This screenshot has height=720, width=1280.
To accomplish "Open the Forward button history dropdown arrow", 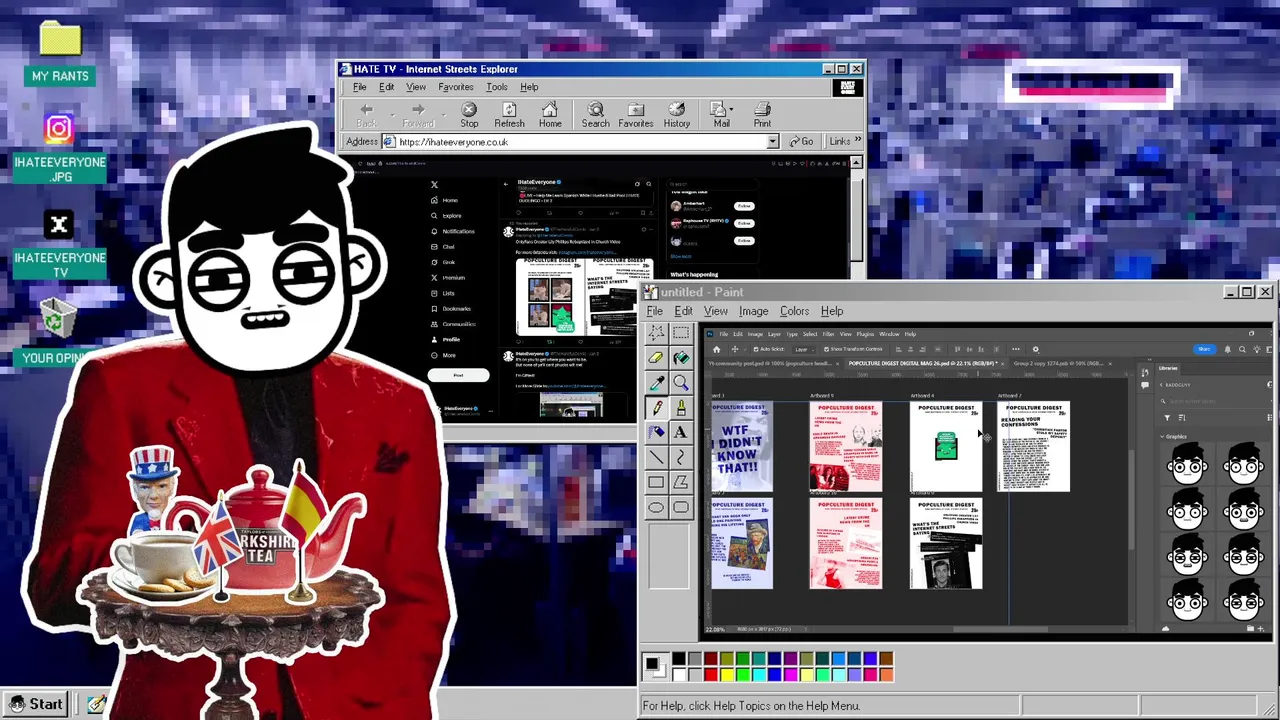I will 444,115.
